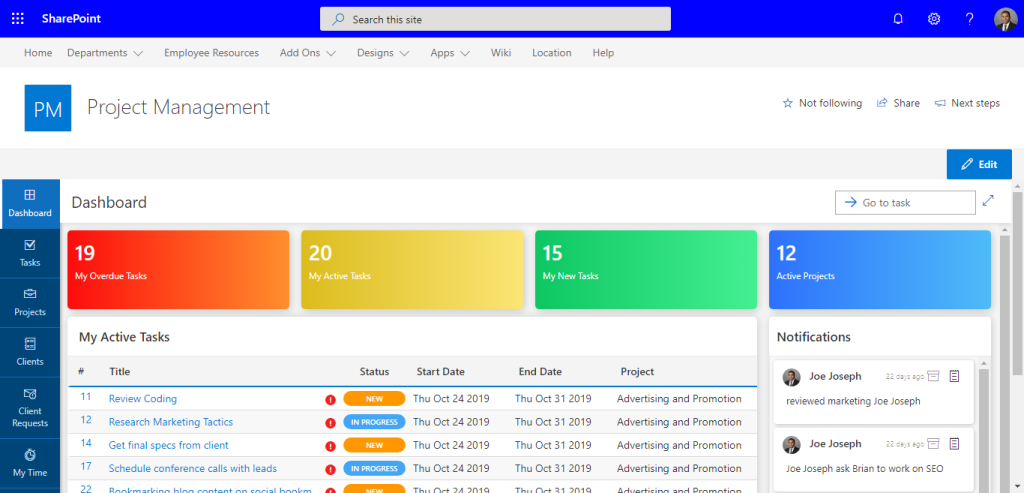Expand the Designs menu
This screenshot has width=1024, height=493.
(383, 53)
